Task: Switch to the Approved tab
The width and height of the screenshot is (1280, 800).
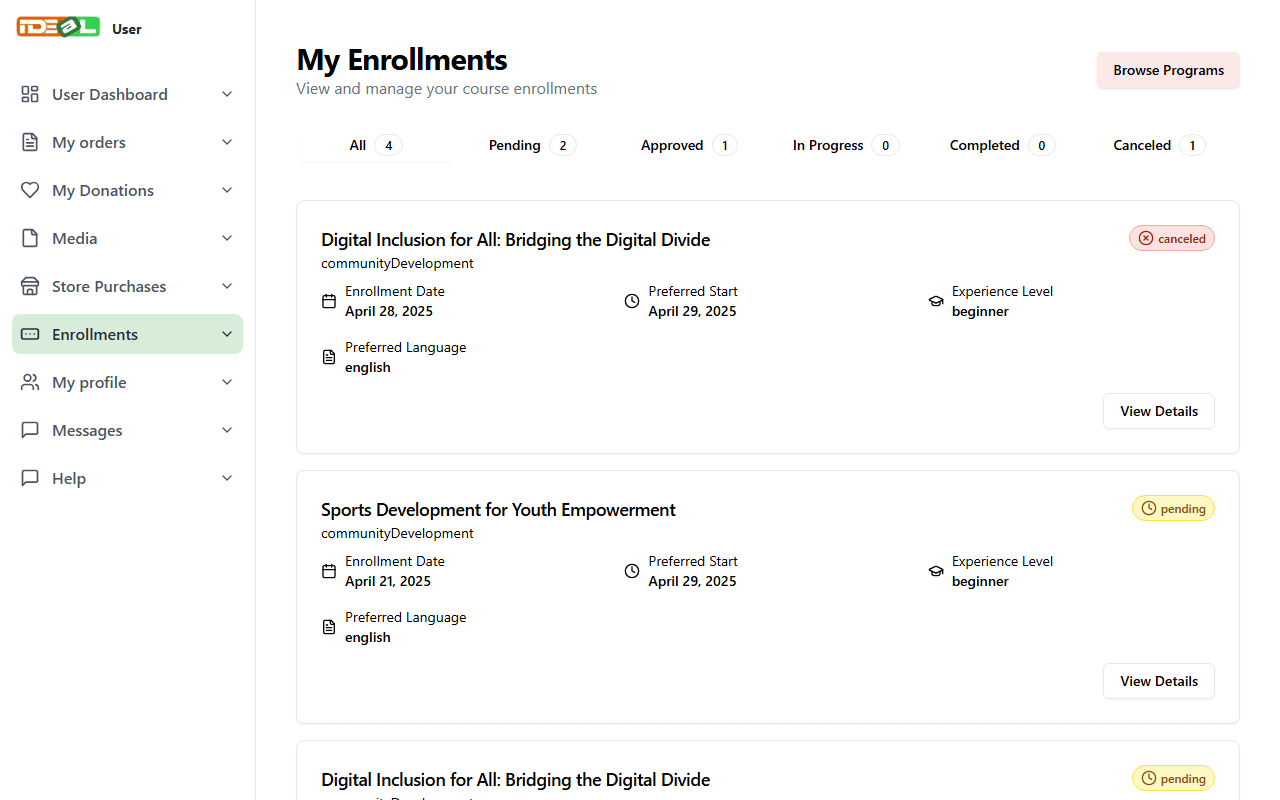Action: click(689, 145)
